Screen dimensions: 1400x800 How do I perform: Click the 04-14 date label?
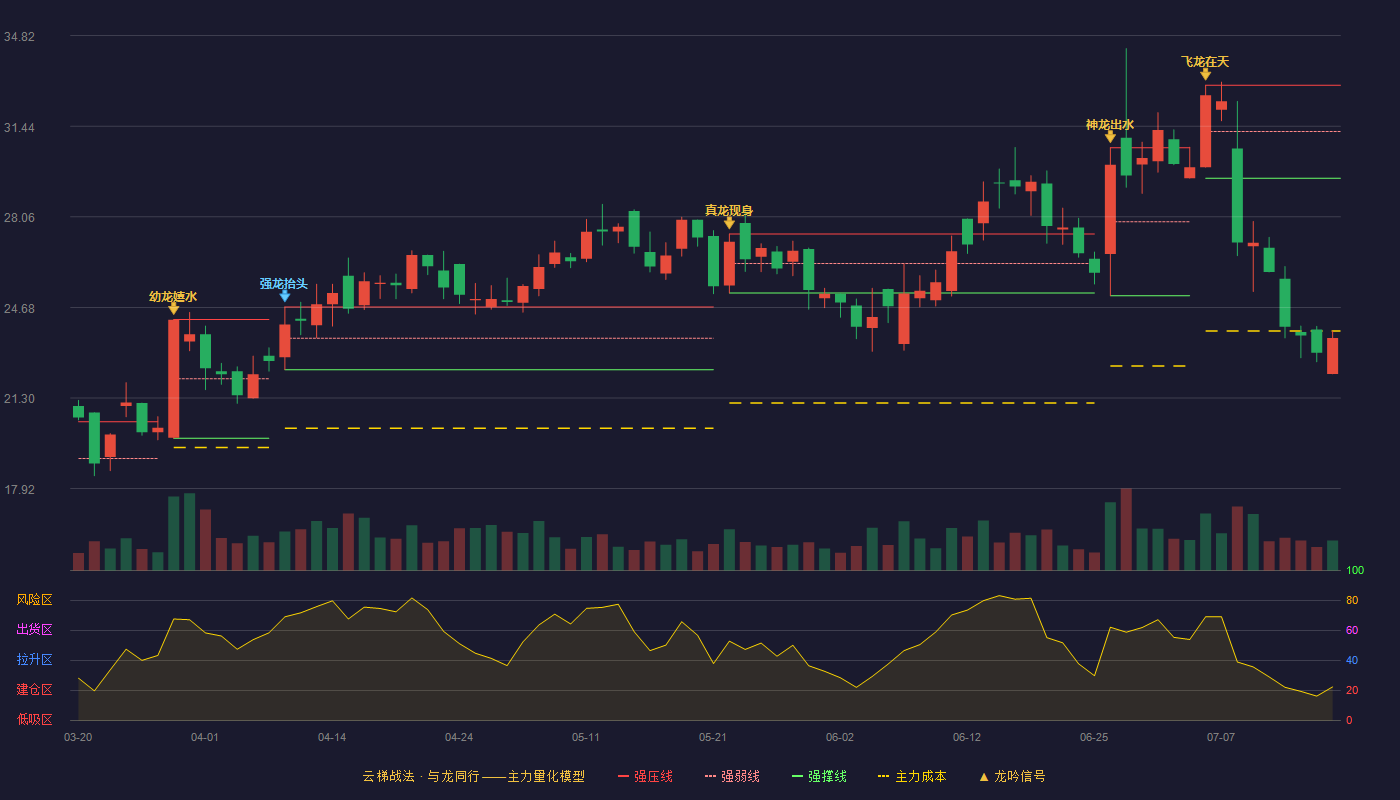(332, 737)
